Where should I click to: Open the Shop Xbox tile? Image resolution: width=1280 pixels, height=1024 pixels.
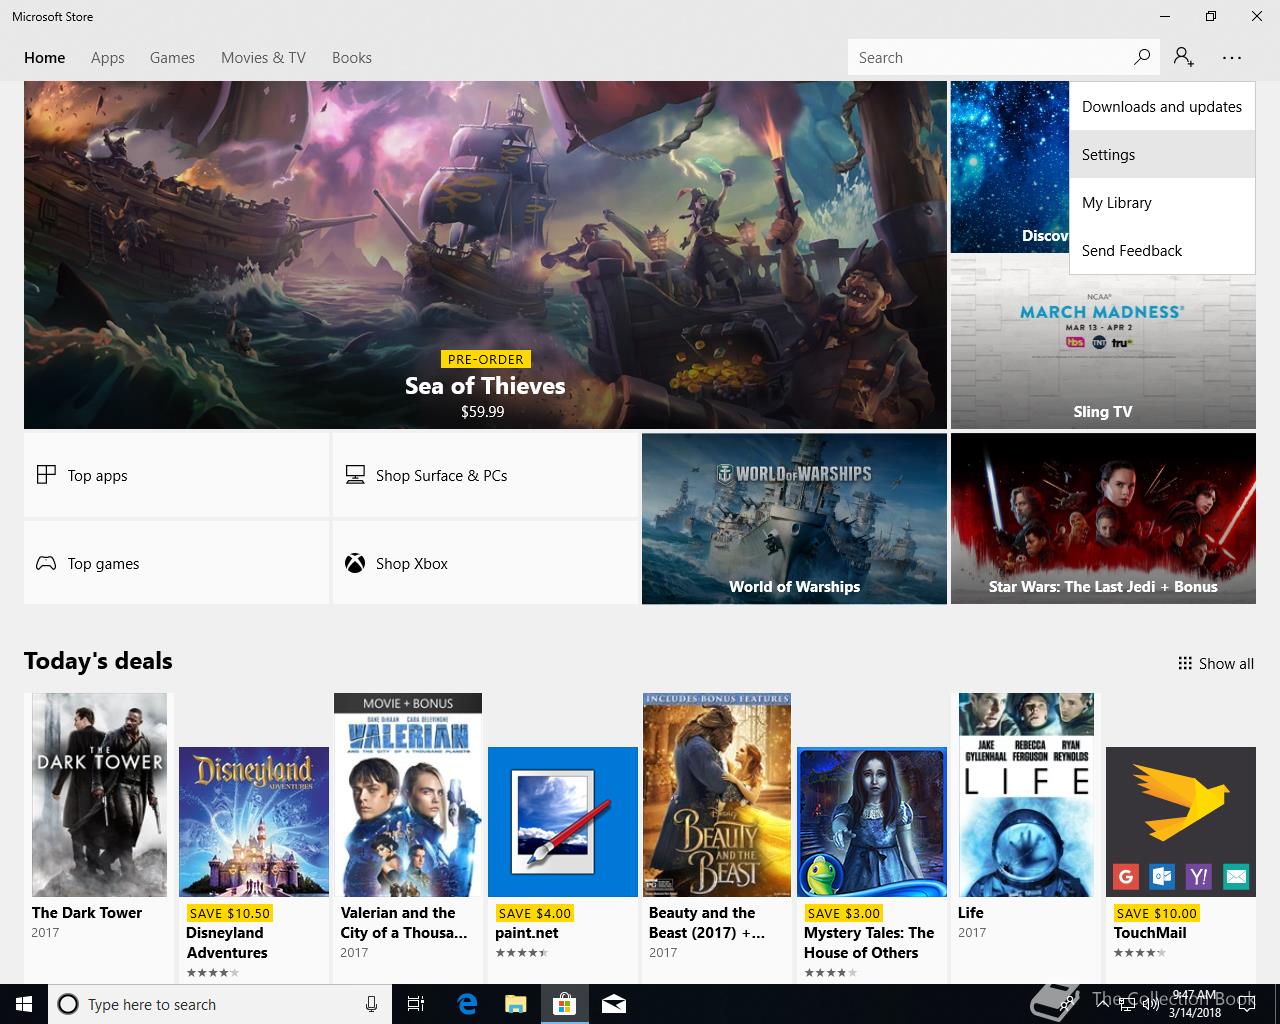pyautogui.click(x=485, y=563)
